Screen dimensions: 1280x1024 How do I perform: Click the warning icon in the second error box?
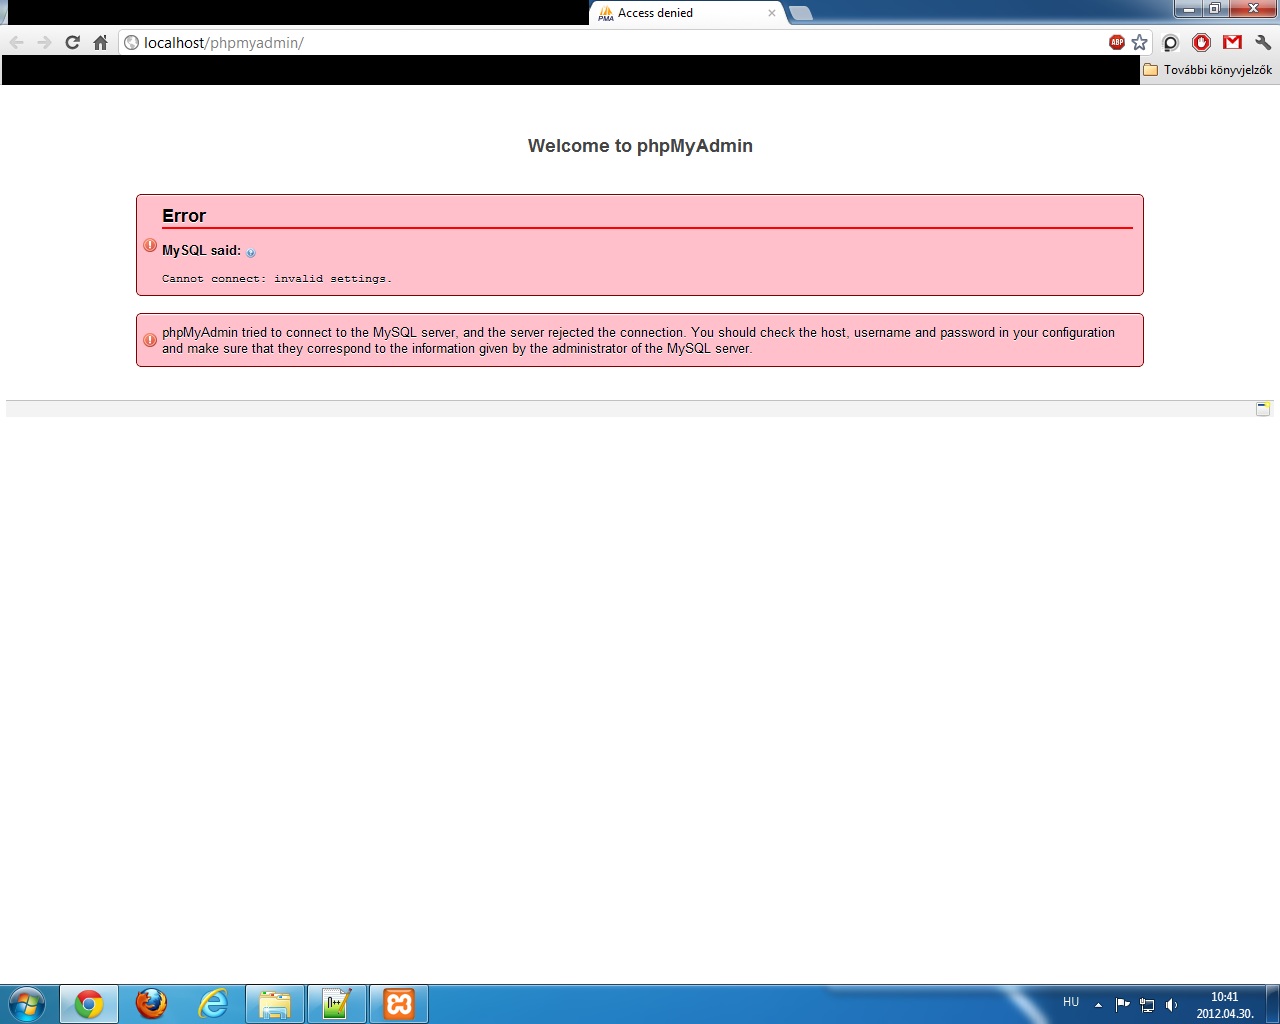coord(150,340)
